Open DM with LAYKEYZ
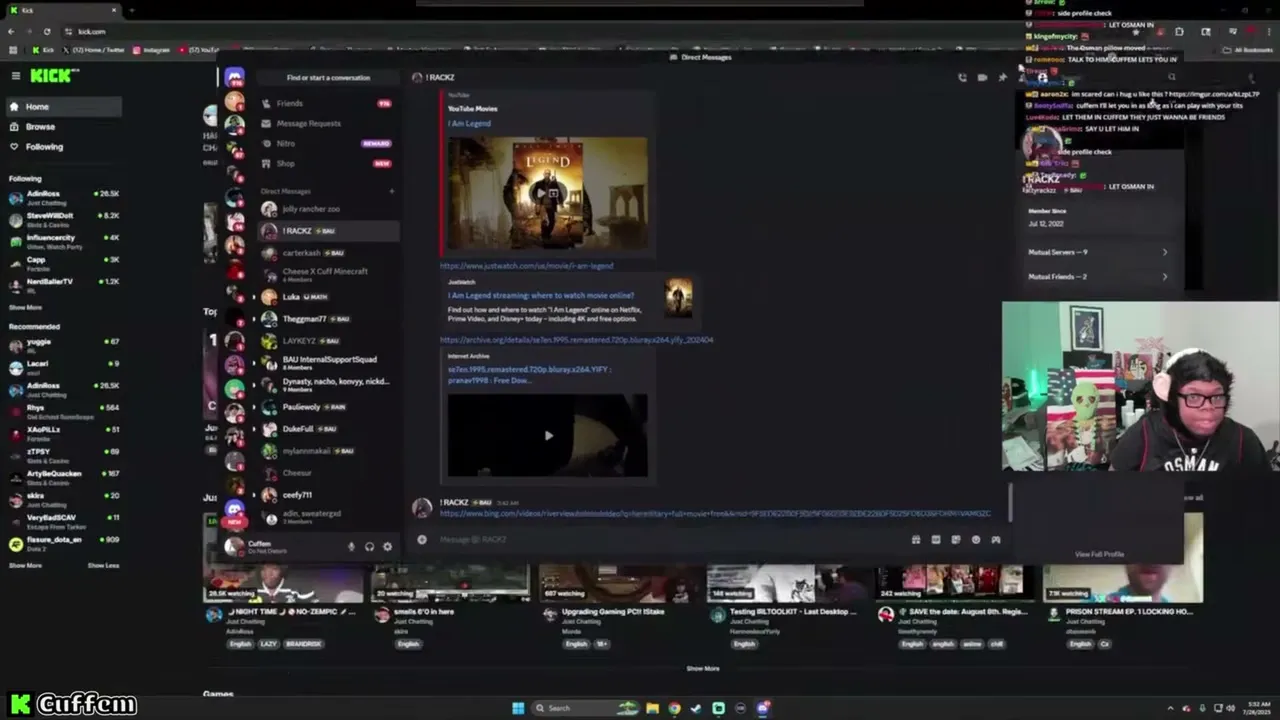The height and width of the screenshot is (720, 1280). click(x=326, y=341)
